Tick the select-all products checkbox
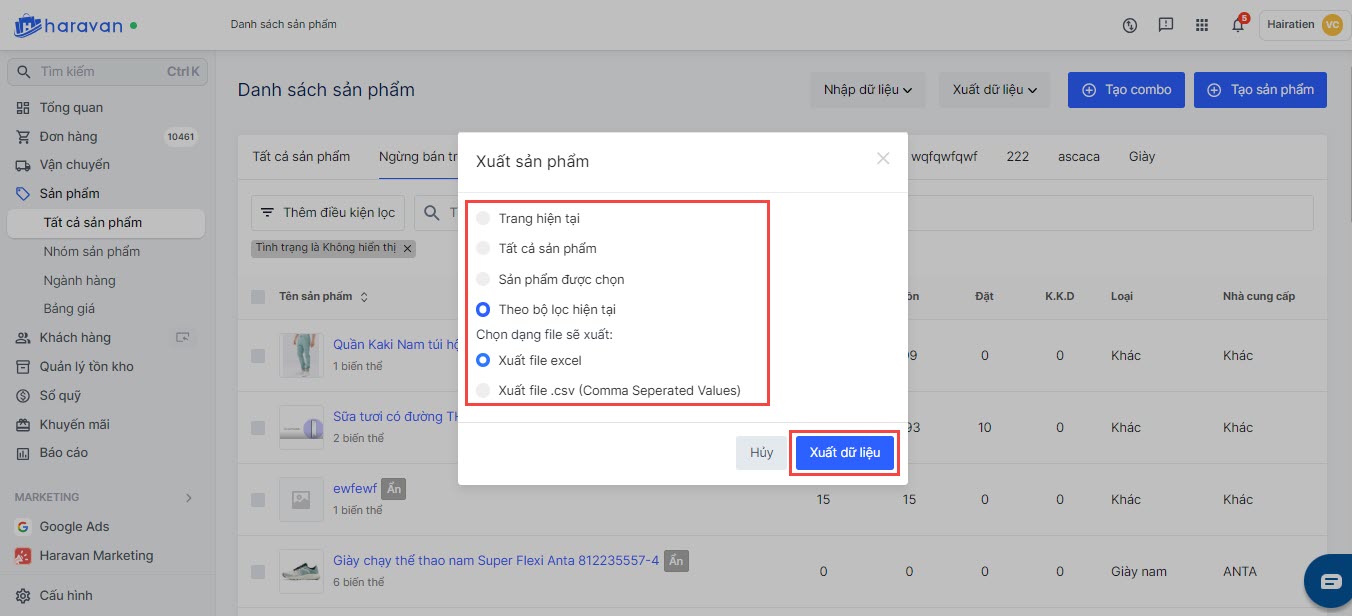Screen dimensions: 1352x616 point(258,297)
